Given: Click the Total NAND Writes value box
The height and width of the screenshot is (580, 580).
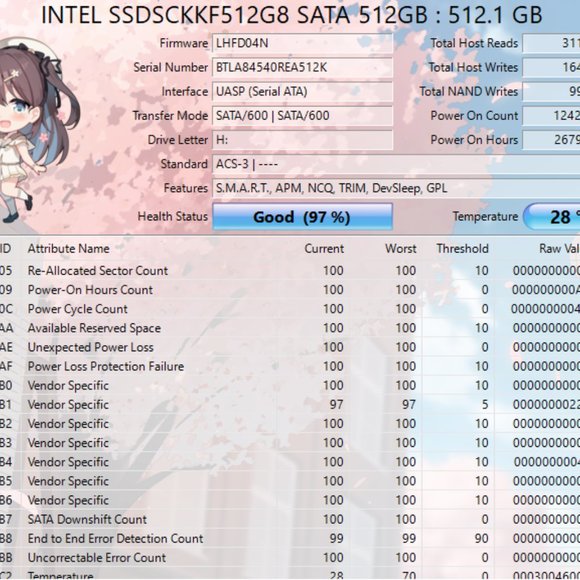Looking at the screenshot, I should (551, 91).
